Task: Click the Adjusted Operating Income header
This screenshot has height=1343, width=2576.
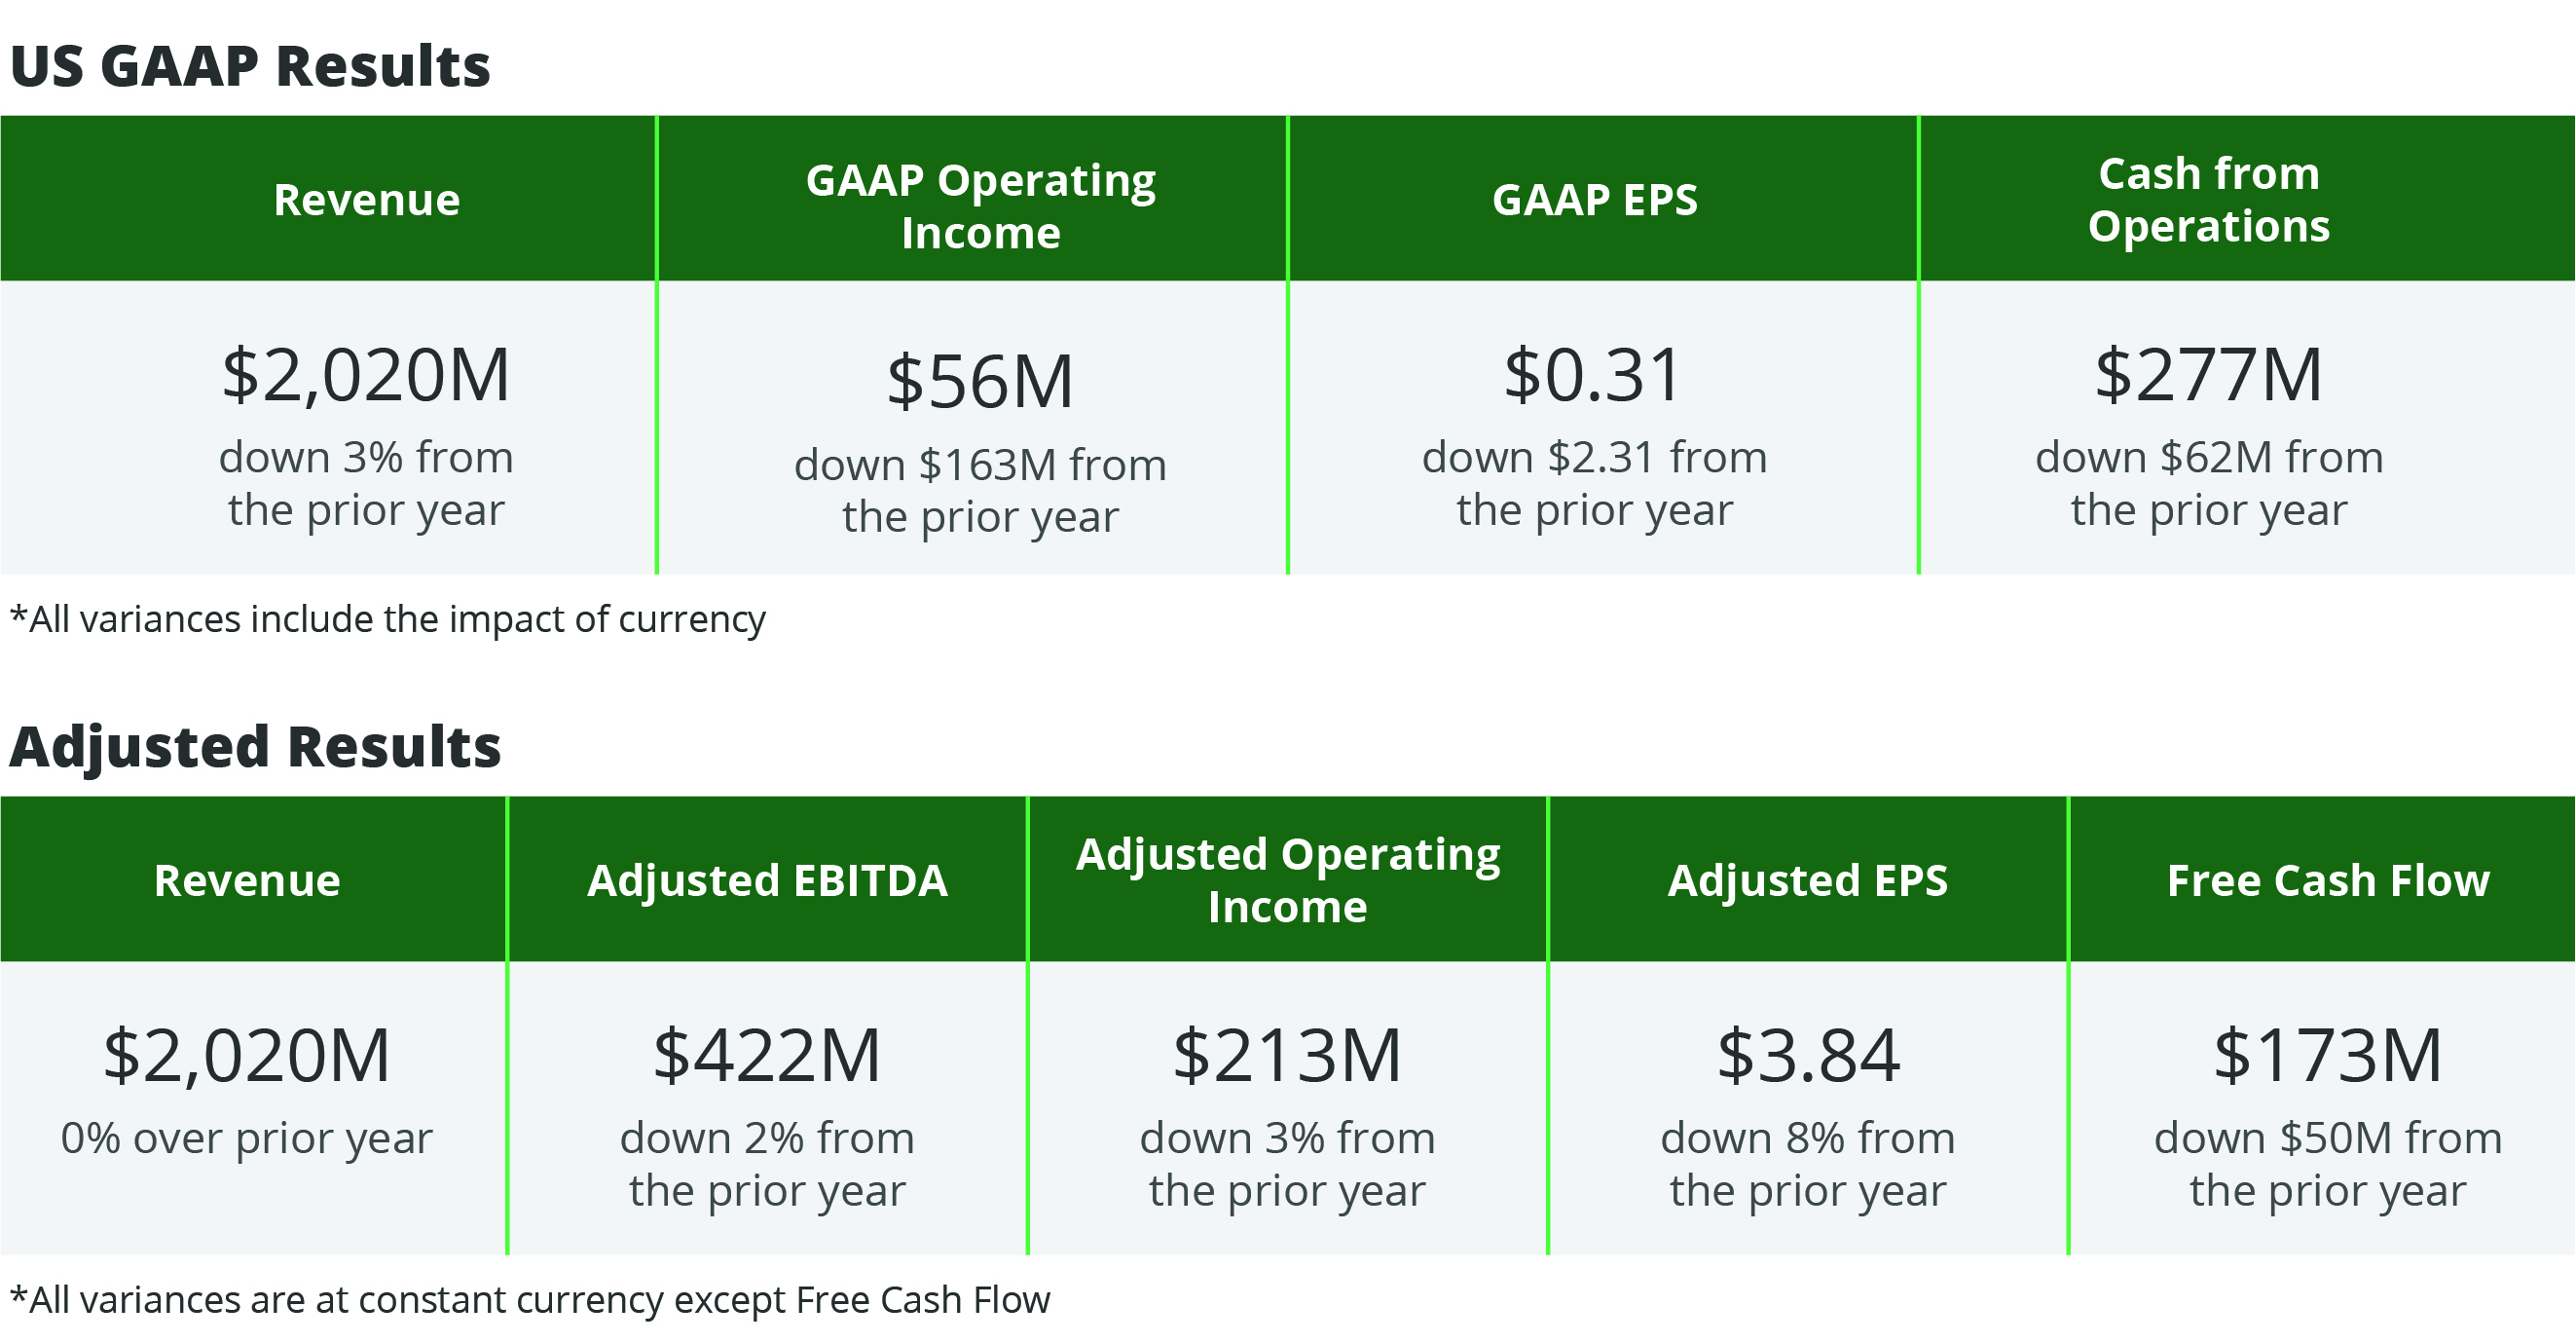Action: click(1287, 881)
